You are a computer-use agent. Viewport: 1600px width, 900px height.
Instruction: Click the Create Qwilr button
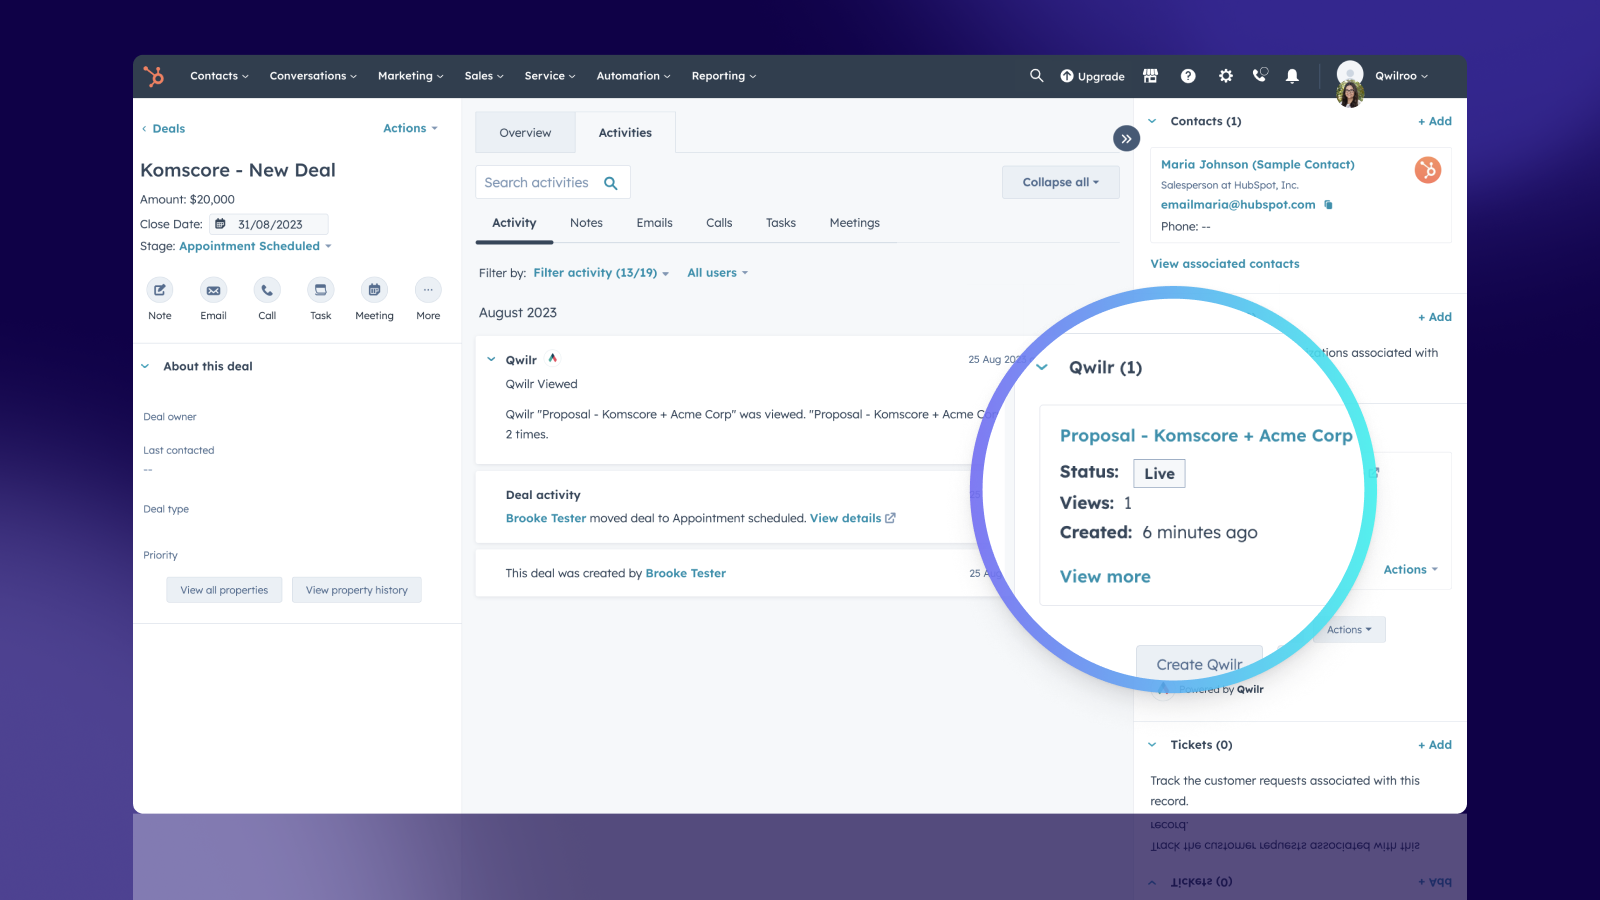[x=1200, y=665]
